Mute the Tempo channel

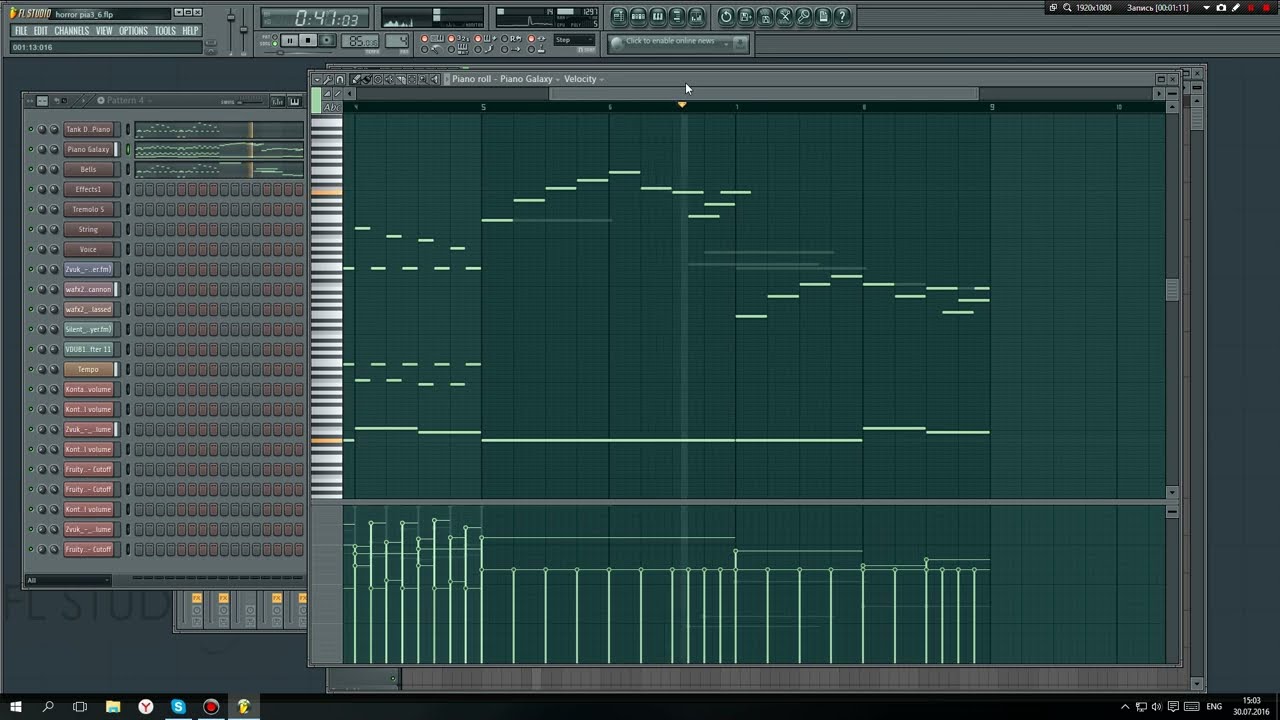[x=30, y=369]
